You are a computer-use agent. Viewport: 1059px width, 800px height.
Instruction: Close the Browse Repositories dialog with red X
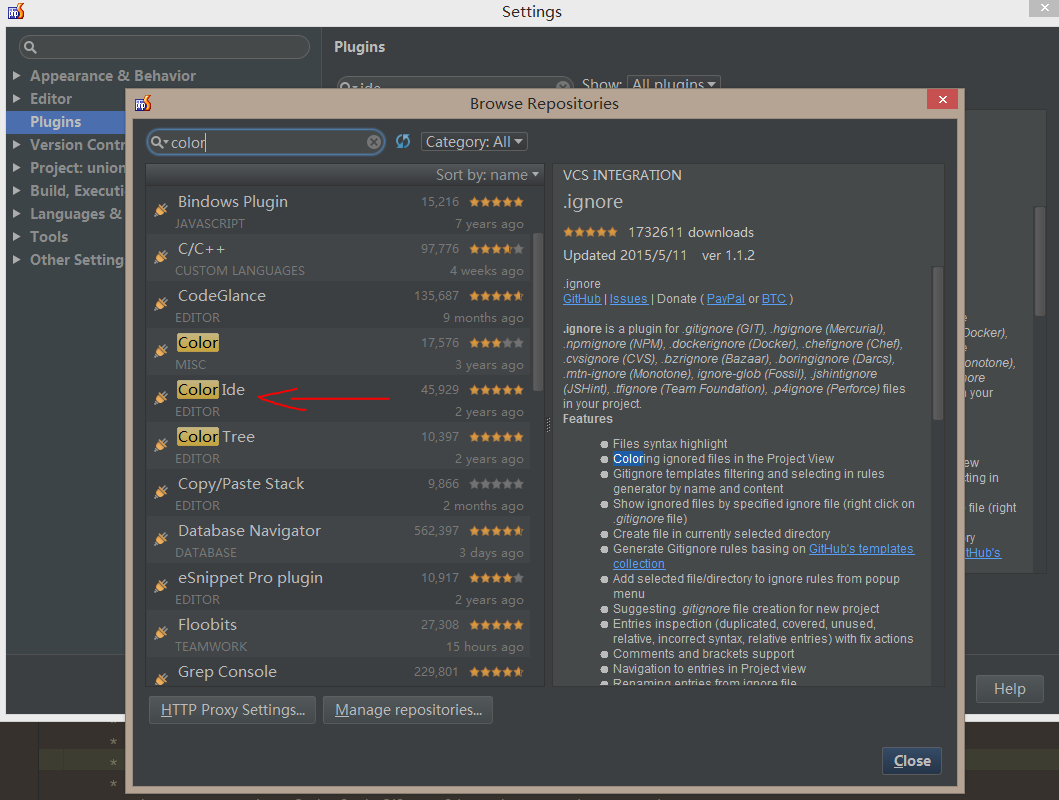(x=942, y=99)
